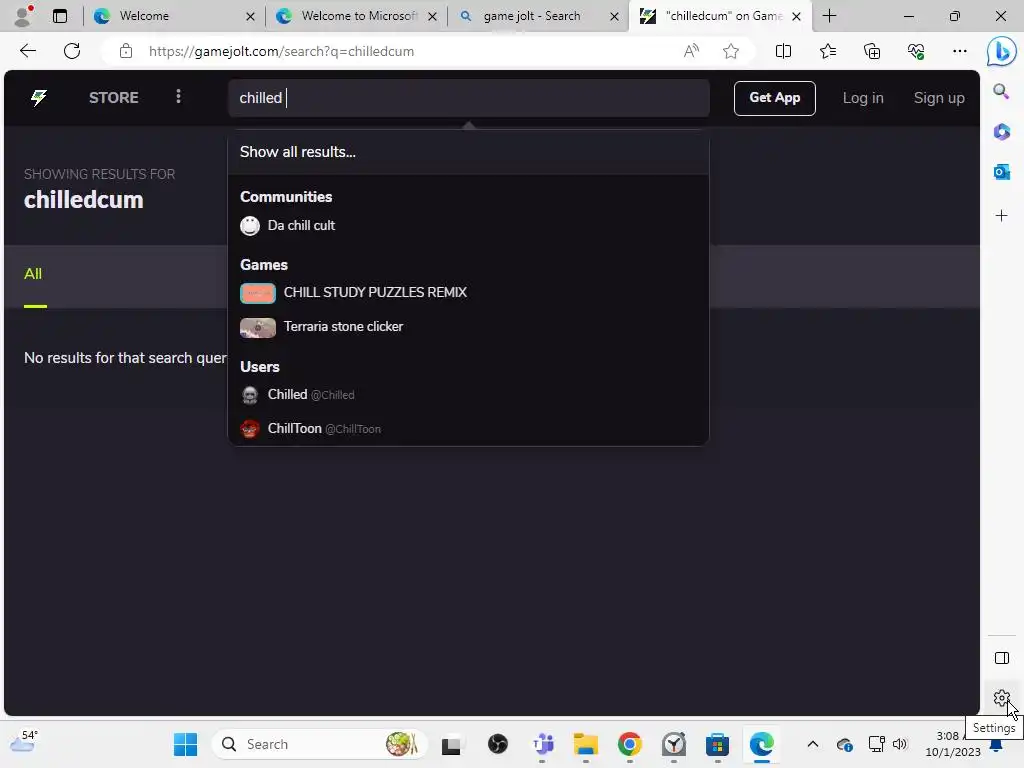Screen dimensions: 1024x768
Task: Switch to the first Welcome tab
Action: 171,16
